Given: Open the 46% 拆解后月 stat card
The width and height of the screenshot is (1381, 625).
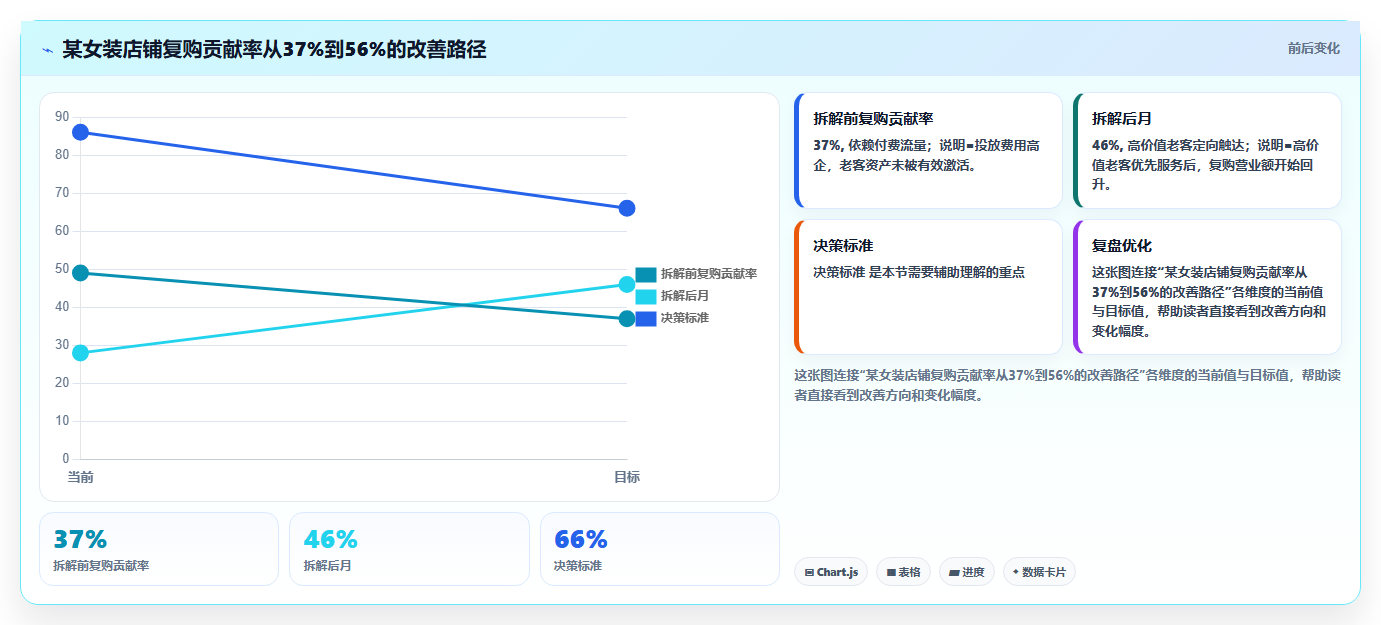Looking at the screenshot, I should click(x=409, y=549).
